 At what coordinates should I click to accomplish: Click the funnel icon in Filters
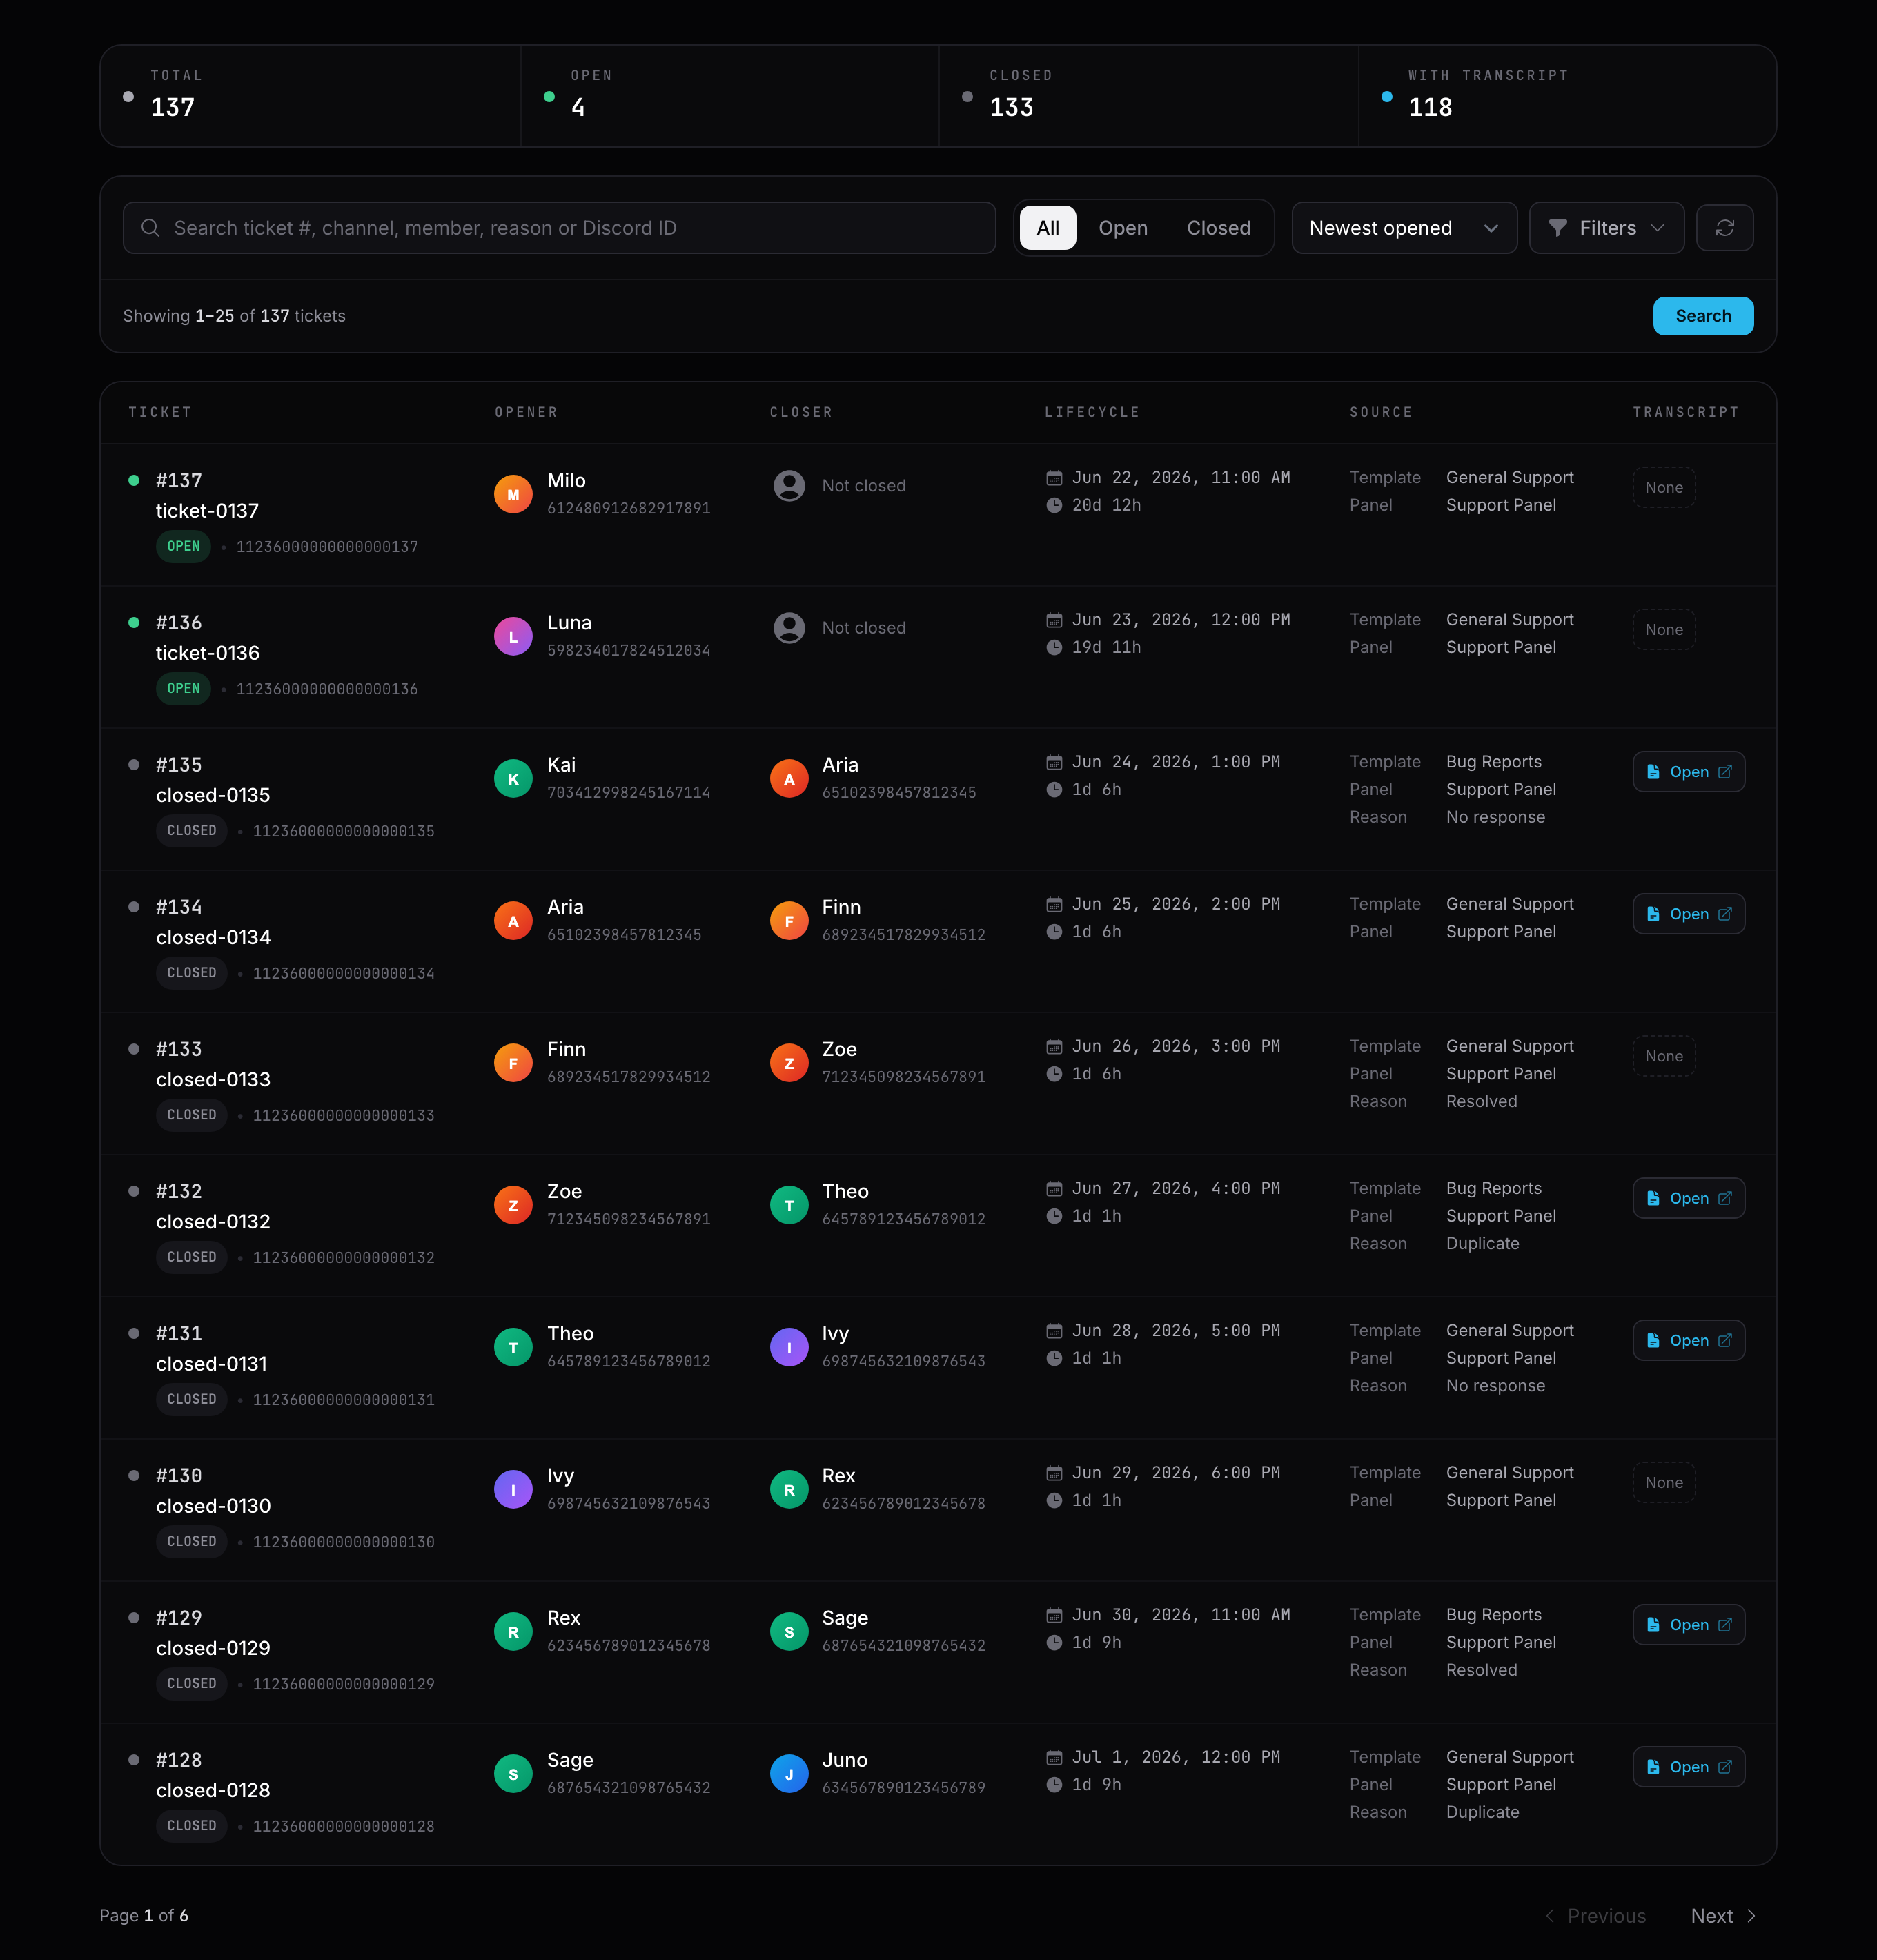pos(1557,228)
